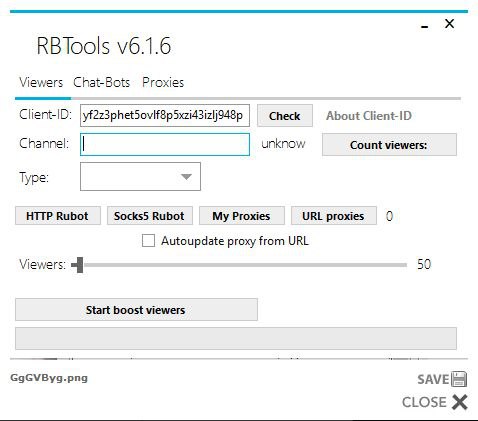Click into the Client-ID text field
This screenshot has height=421, width=478.
pos(165,116)
